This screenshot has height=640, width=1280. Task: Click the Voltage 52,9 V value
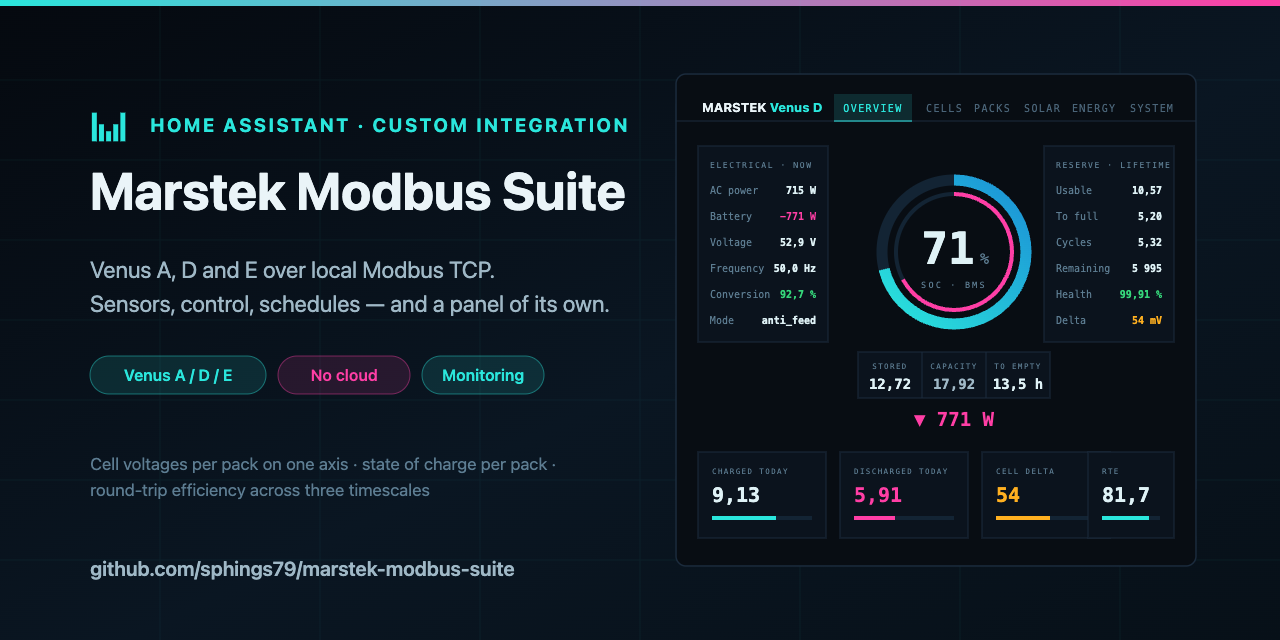[798, 242]
